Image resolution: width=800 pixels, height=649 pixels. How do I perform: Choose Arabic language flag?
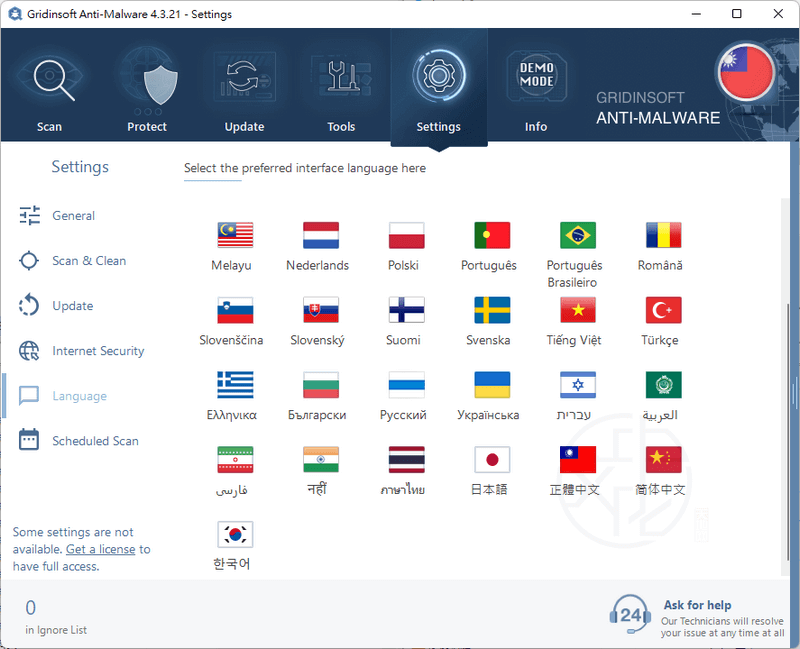pos(664,385)
